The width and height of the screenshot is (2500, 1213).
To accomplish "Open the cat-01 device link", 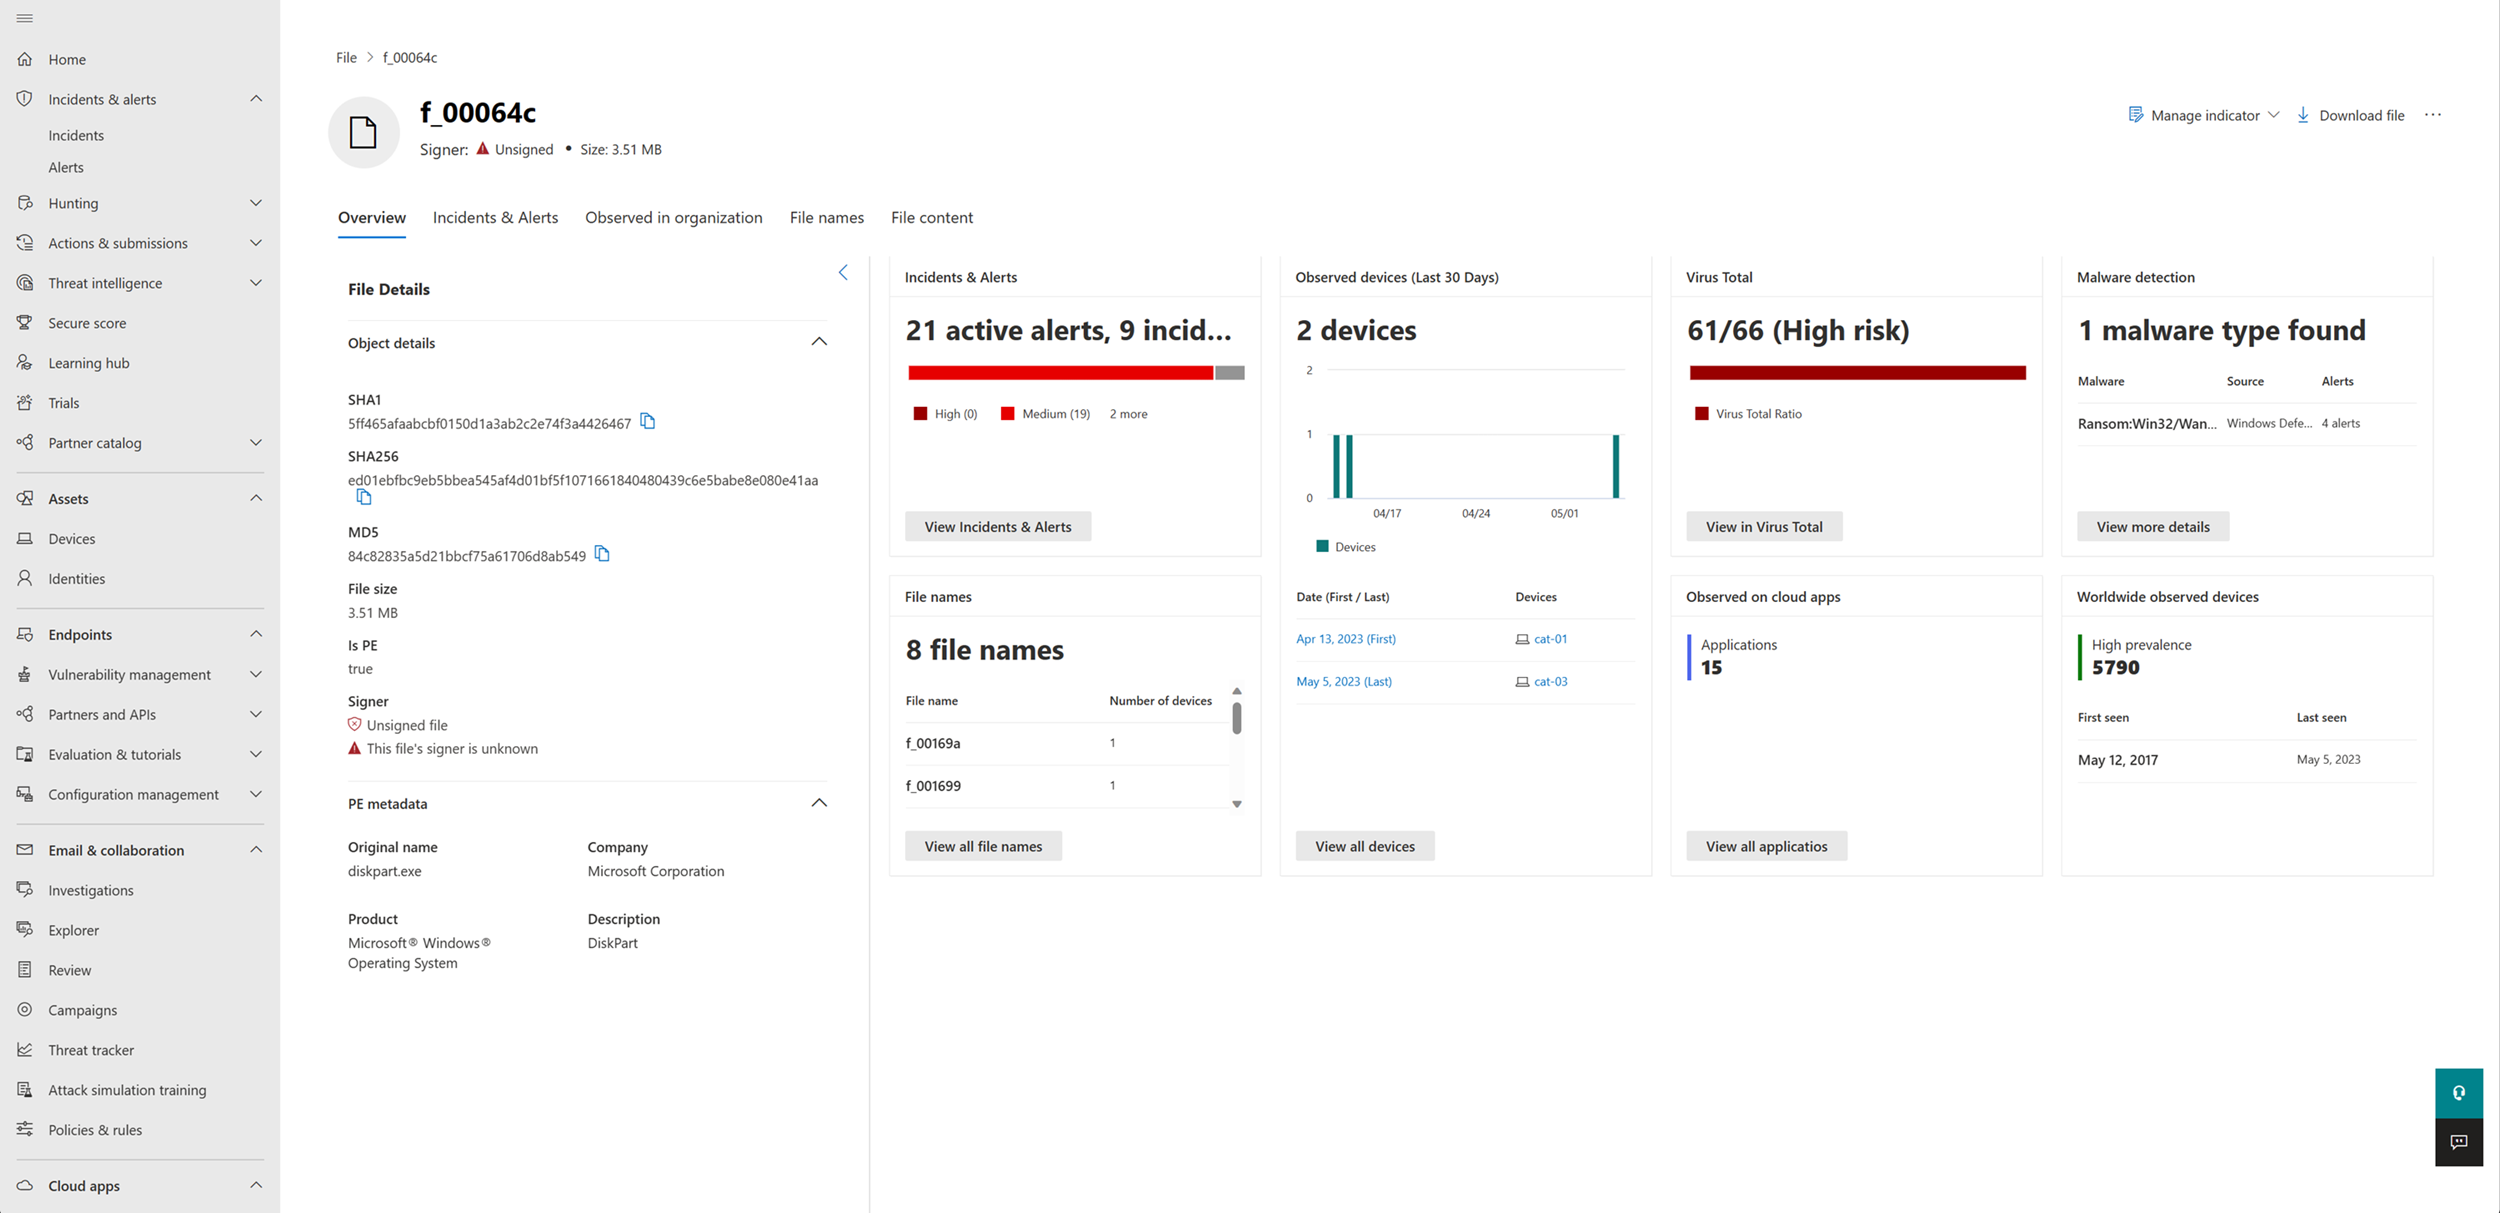I will pyautogui.click(x=1550, y=639).
